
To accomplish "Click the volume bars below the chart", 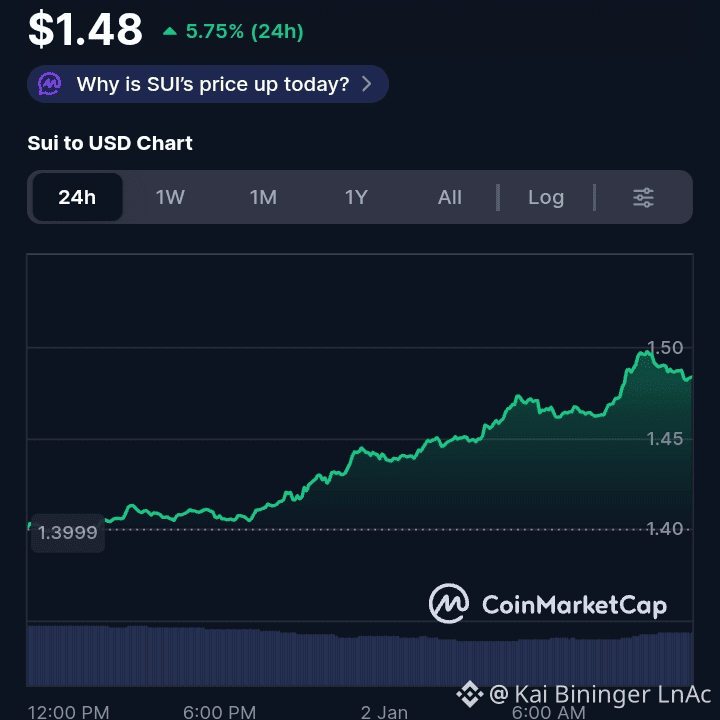I will (x=360, y=656).
